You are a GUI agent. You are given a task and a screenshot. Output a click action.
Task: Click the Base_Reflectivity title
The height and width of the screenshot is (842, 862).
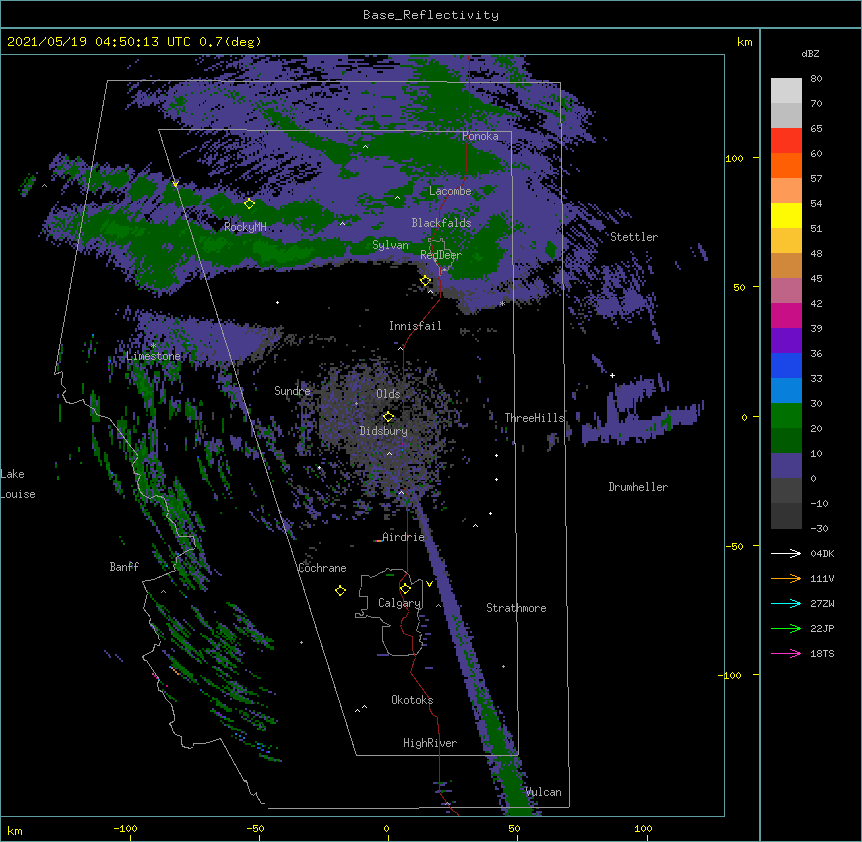431,15
